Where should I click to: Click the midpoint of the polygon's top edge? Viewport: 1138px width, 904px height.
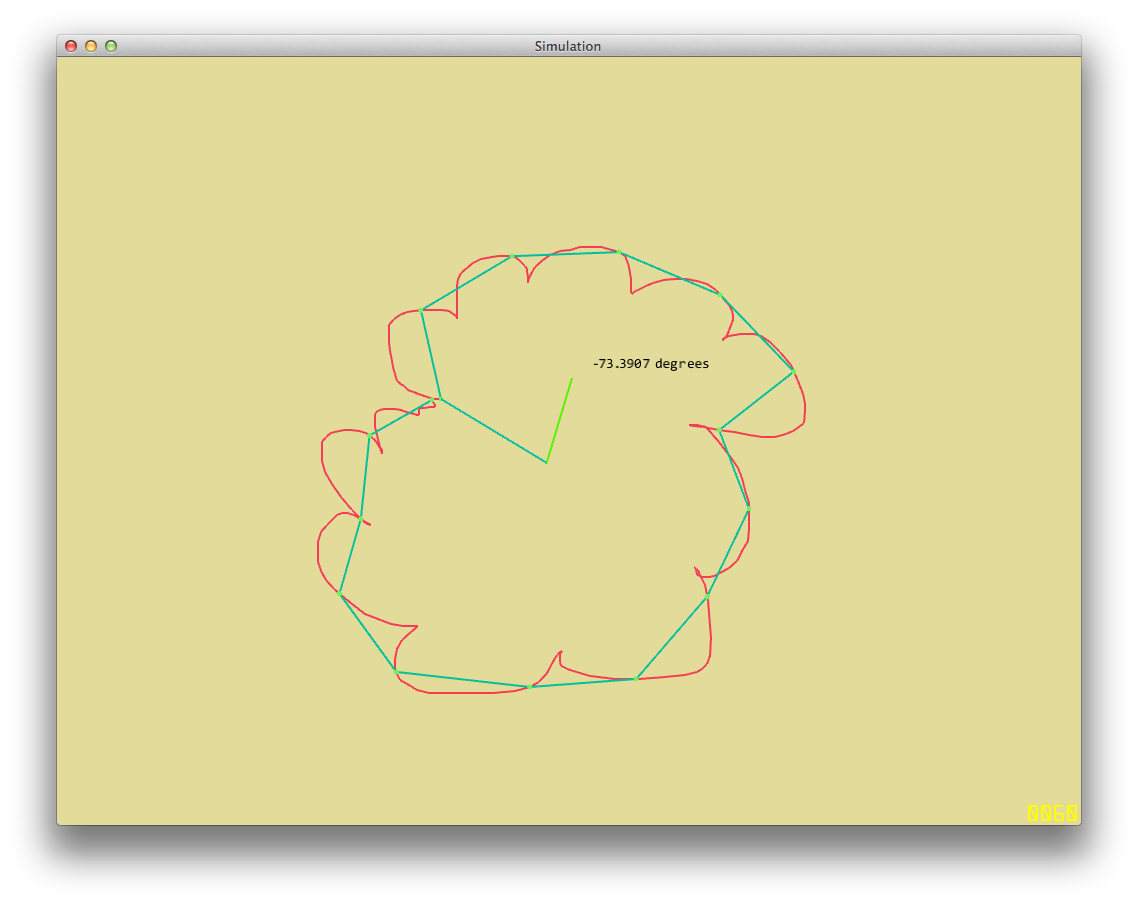[x=566, y=254]
